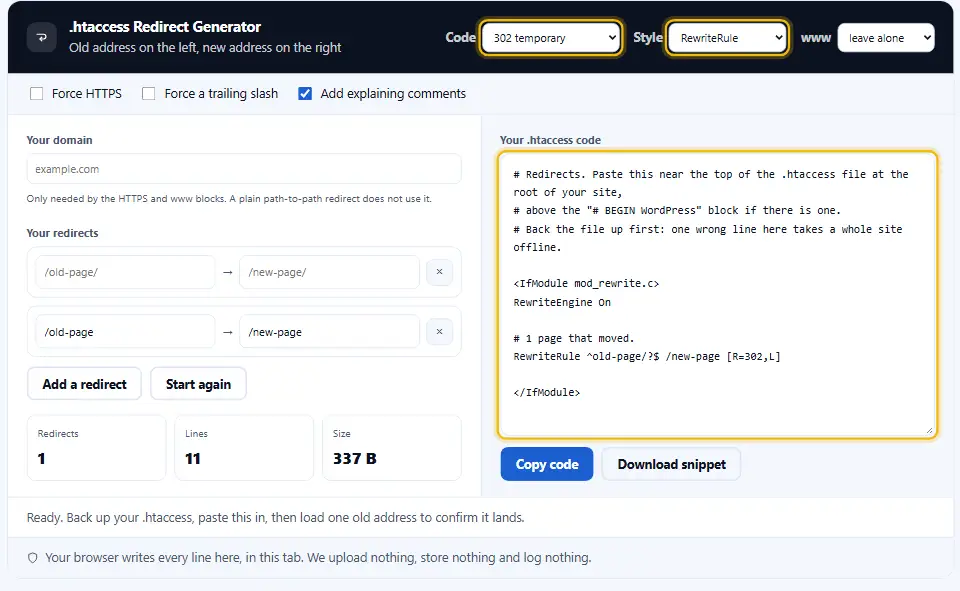Click the textarea resize handle corner

(x=929, y=431)
